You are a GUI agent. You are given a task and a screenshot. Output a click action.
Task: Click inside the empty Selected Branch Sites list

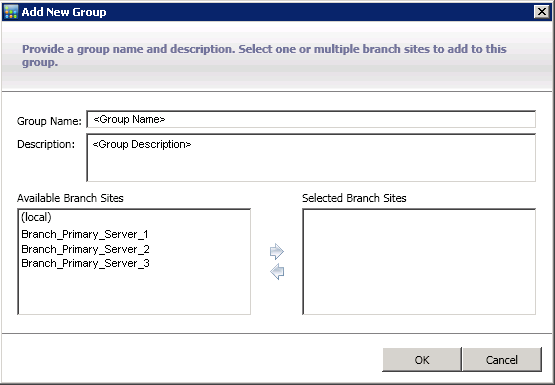[x=419, y=262]
